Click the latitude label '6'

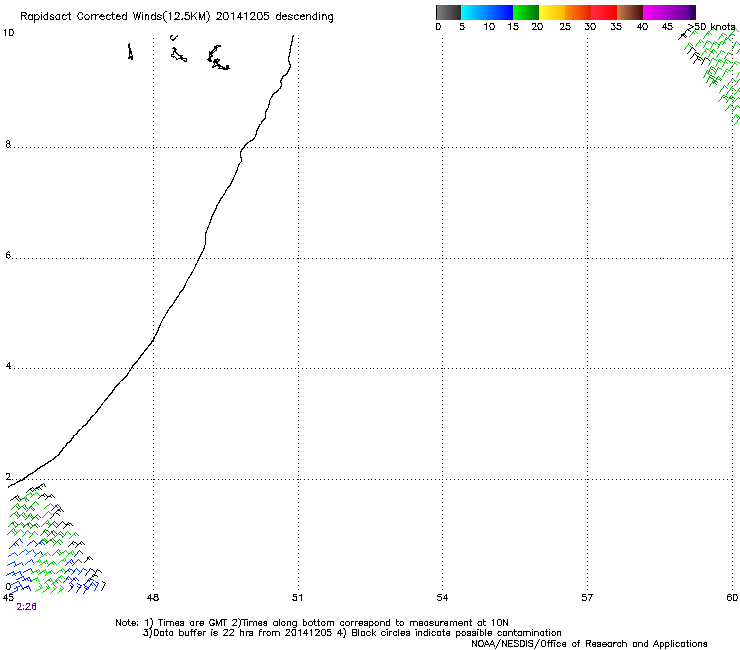pyautogui.click(x=8, y=255)
